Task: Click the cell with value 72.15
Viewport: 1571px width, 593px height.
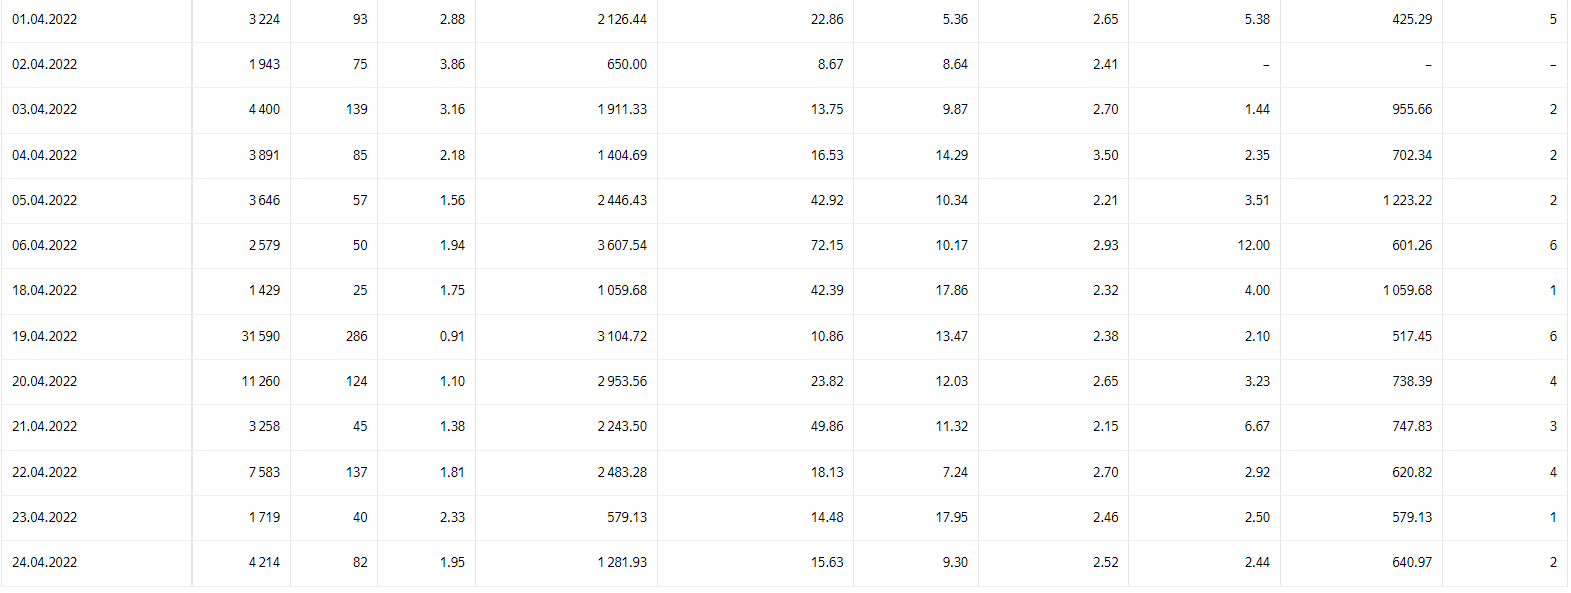Action: pyautogui.click(x=827, y=245)
